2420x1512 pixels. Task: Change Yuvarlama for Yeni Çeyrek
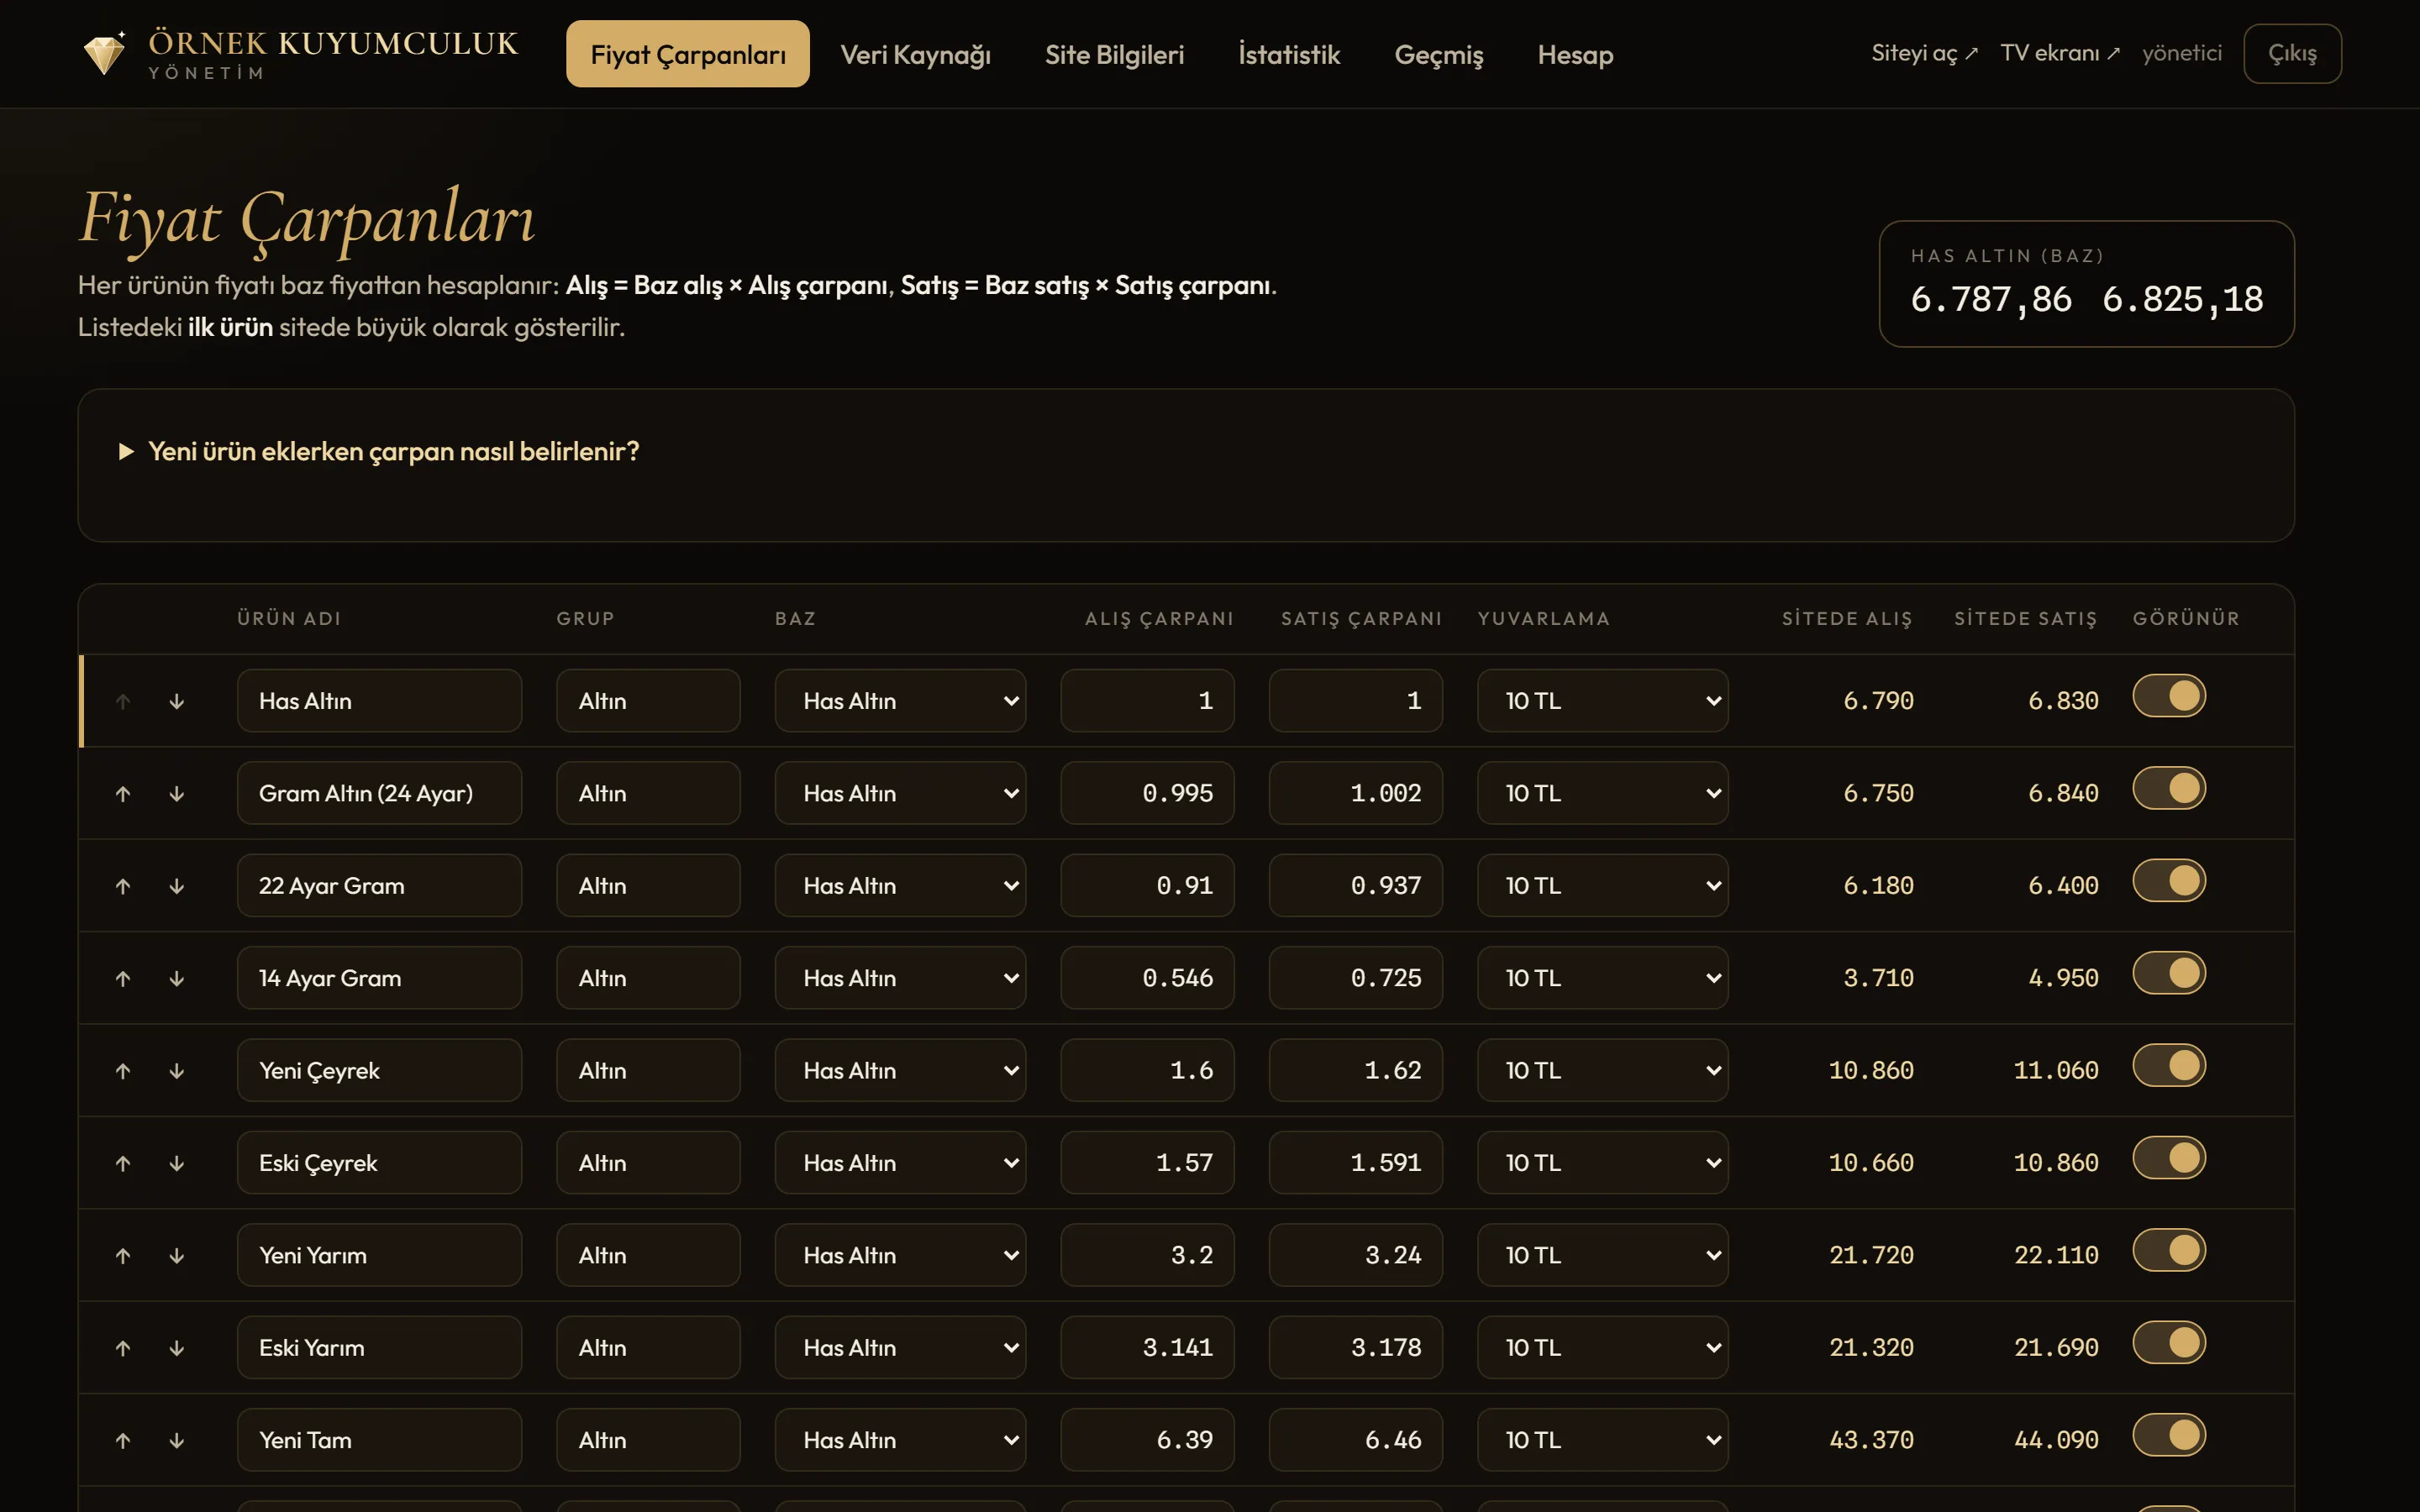[1603, 1071]
